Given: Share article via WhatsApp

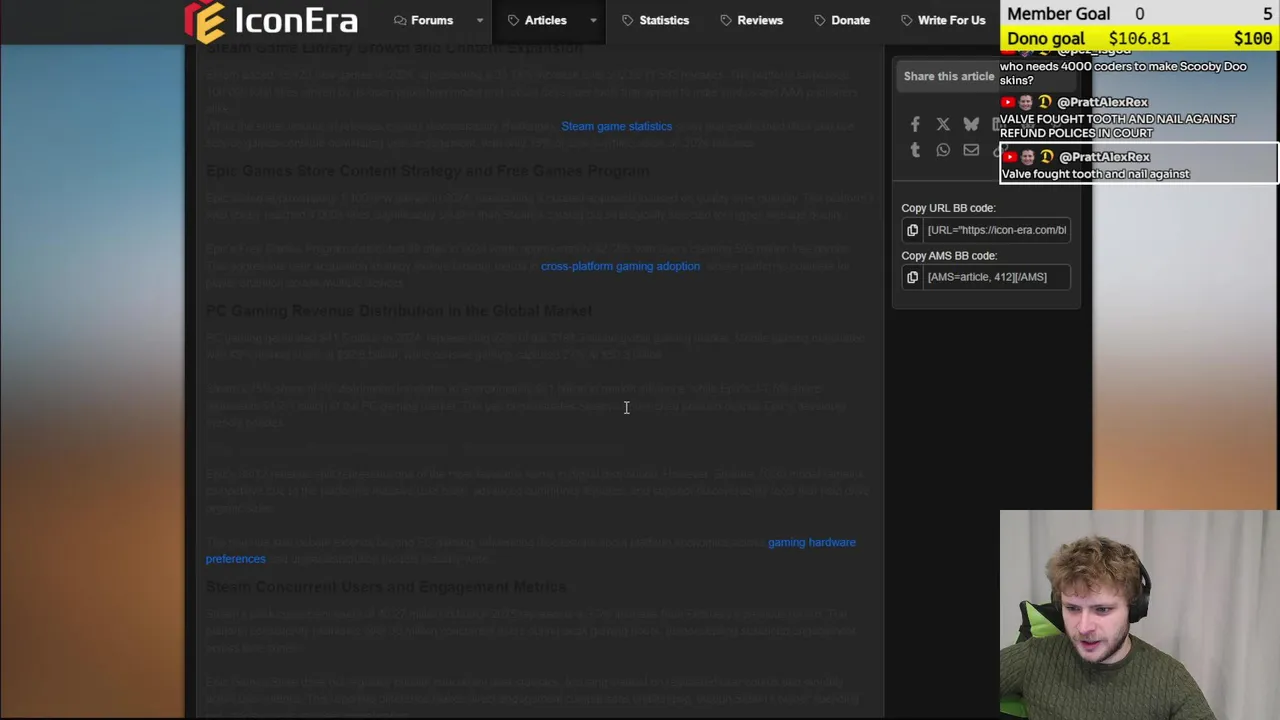Looking at the screenshot, I should tap(943, 150).
